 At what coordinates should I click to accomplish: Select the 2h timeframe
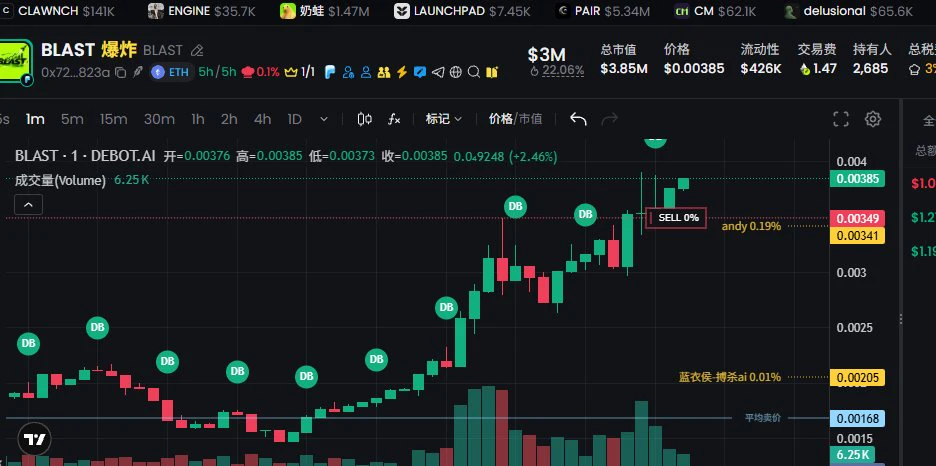click(229, 119)
